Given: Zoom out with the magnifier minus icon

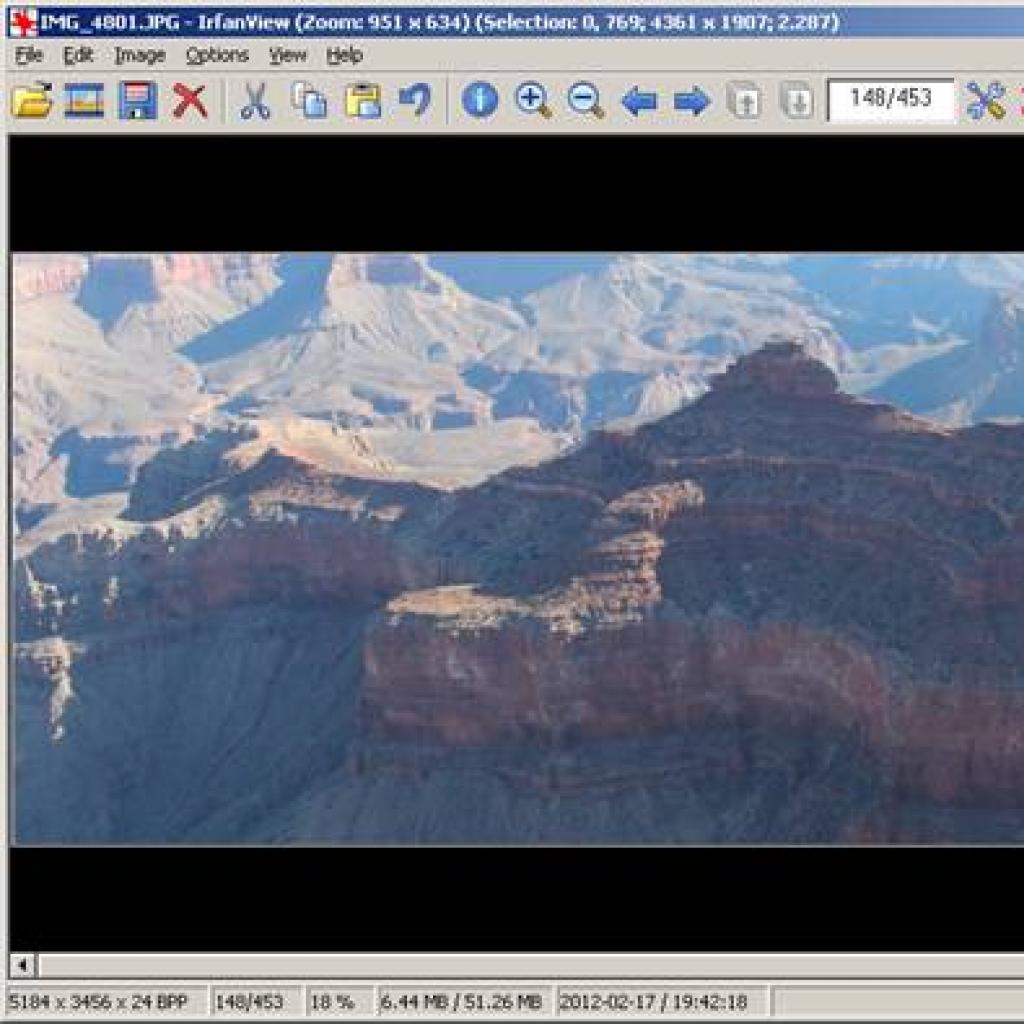Looking at the screenshot, I should pos(586,101).
